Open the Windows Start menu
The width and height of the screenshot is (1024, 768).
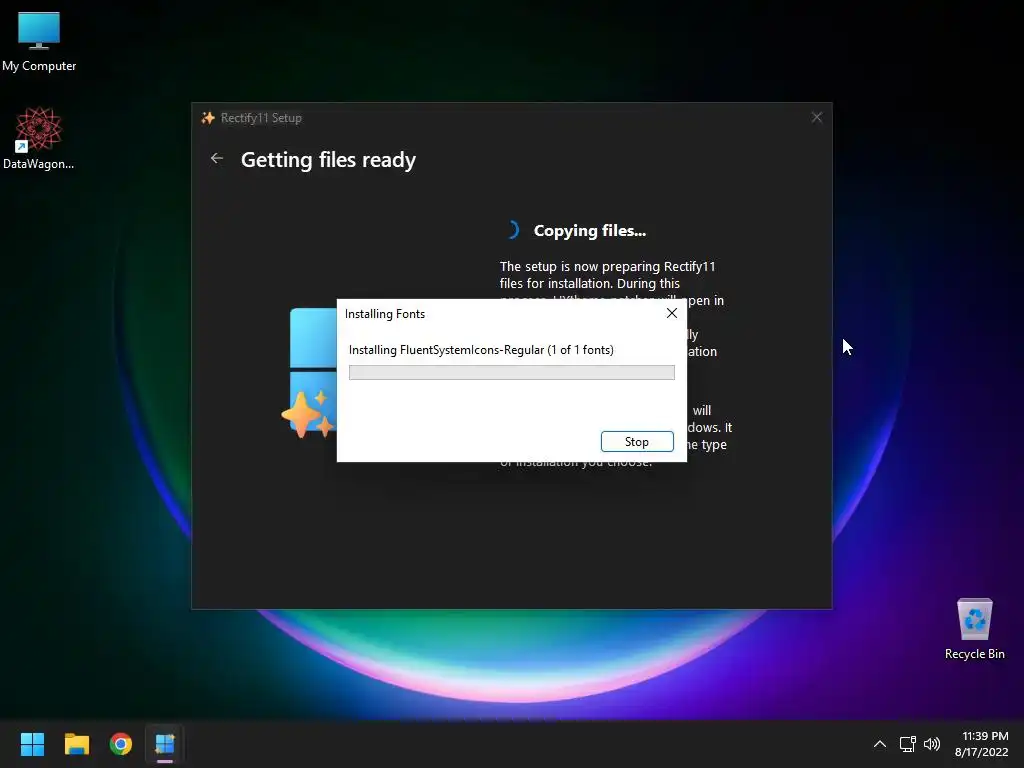32,744
